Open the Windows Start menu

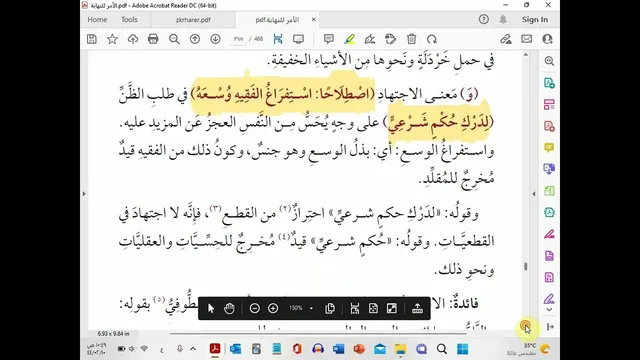point(462,349)
